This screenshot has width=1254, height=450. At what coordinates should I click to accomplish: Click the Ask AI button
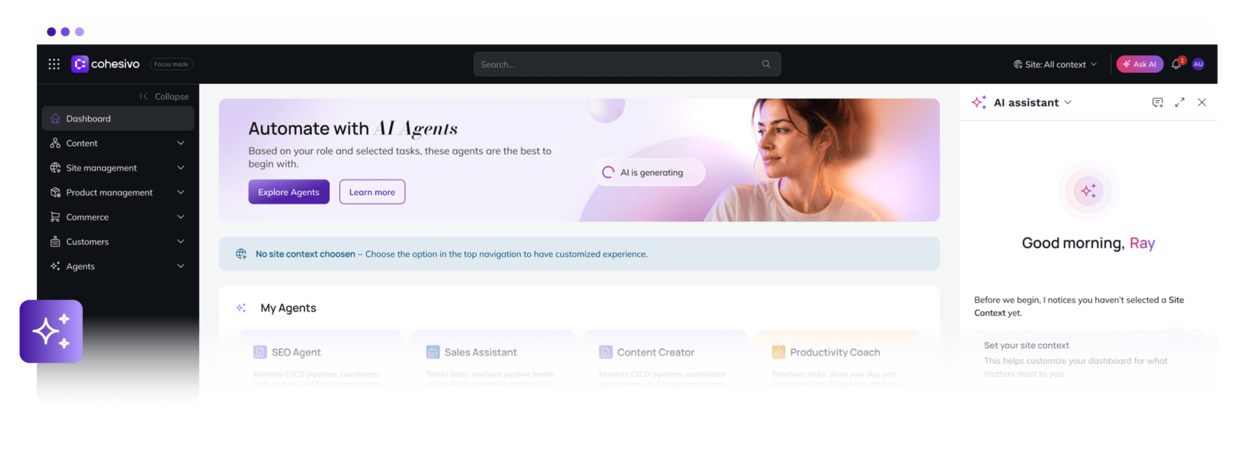point(1139,64)
